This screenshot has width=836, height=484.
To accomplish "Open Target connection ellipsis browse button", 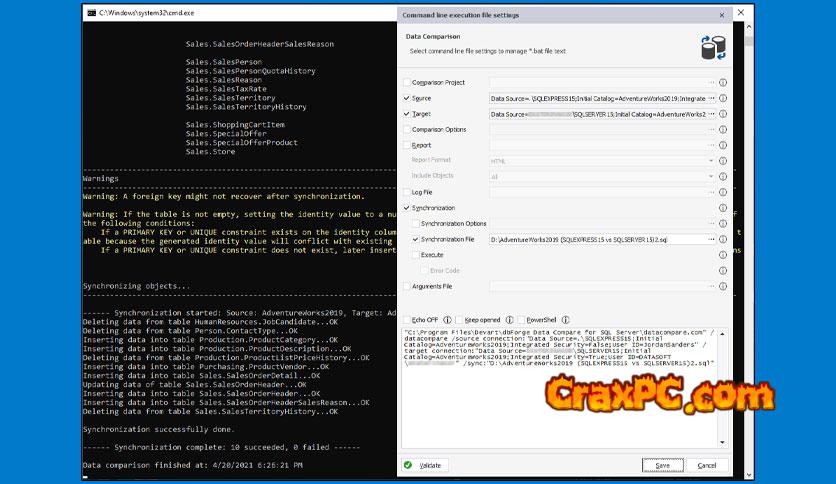I will point(711,114).
